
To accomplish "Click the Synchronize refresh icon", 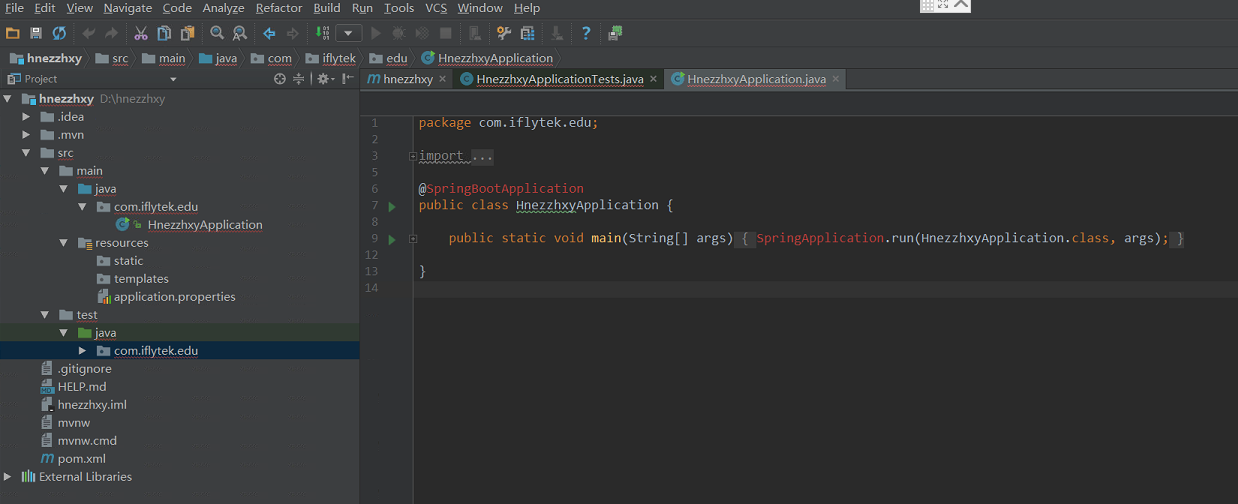I will click(x=59, y=33).
